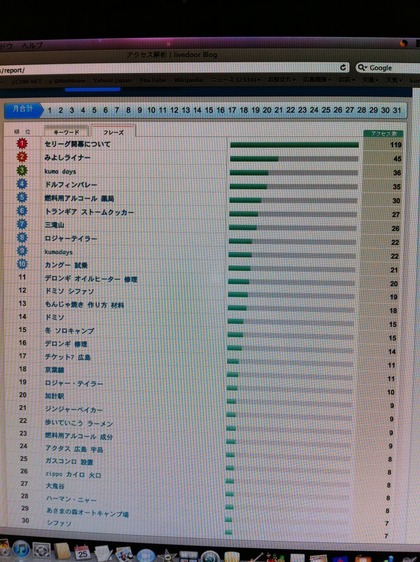Click the phrase ドルフィンバレー
This screenshot has height=562, width=420.
(x=71, y=185)
